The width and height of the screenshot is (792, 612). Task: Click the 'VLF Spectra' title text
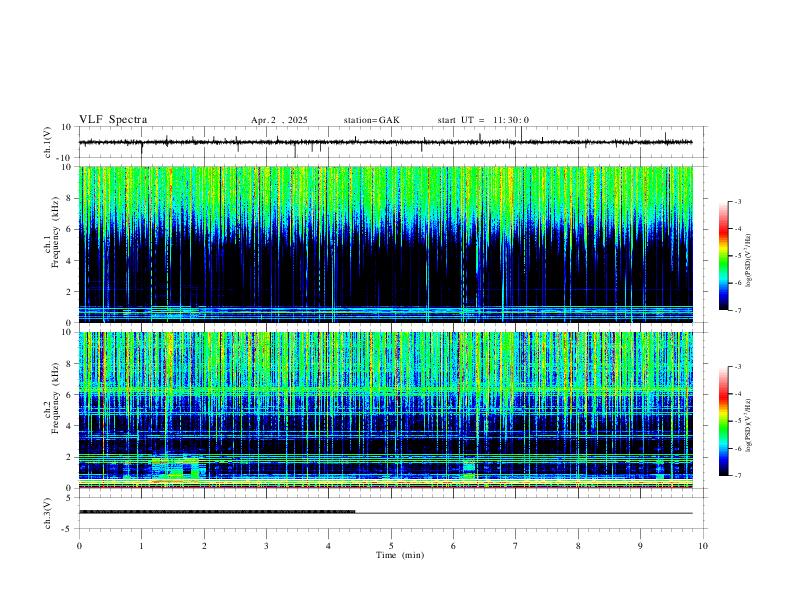point(113,120)
